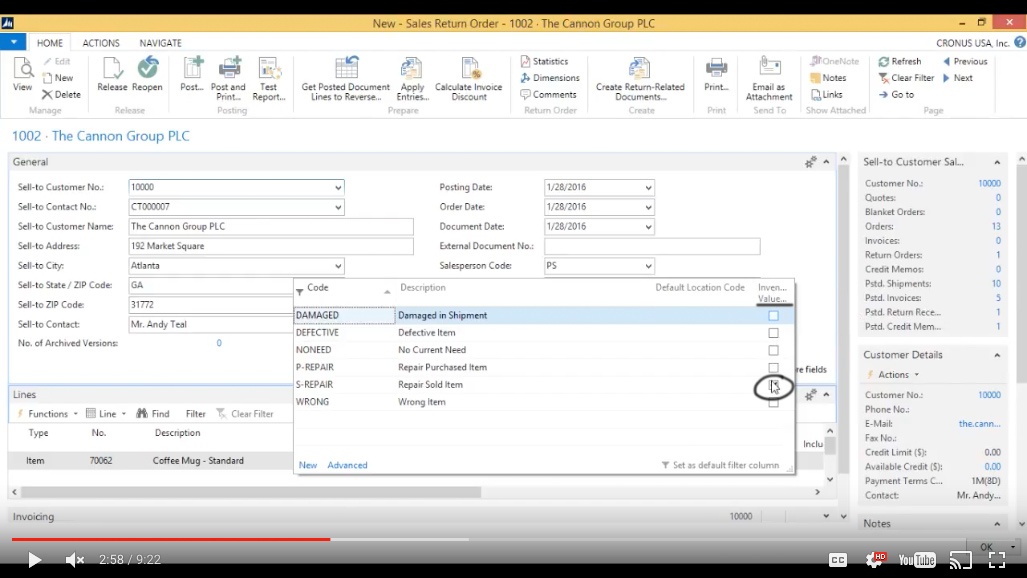
Task: Collapse the Customer Details factbox
Action: [997, 355]
